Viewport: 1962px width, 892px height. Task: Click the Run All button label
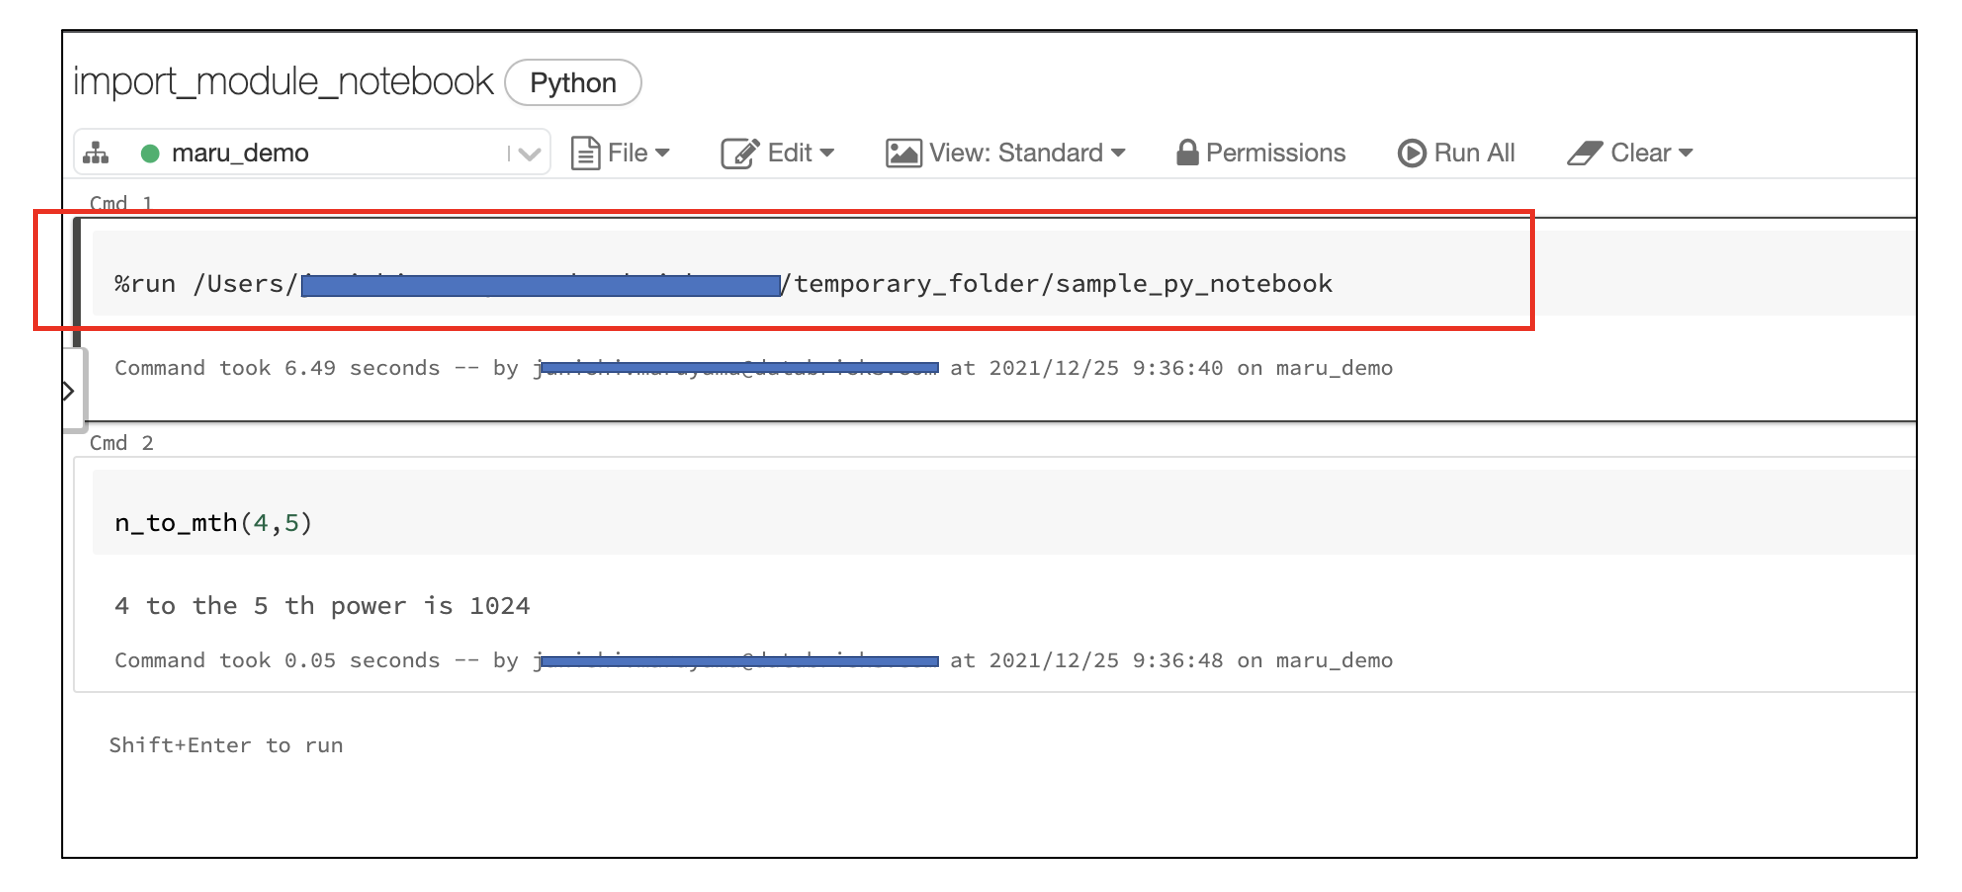pyautogui.click(x=1474, y=153)
